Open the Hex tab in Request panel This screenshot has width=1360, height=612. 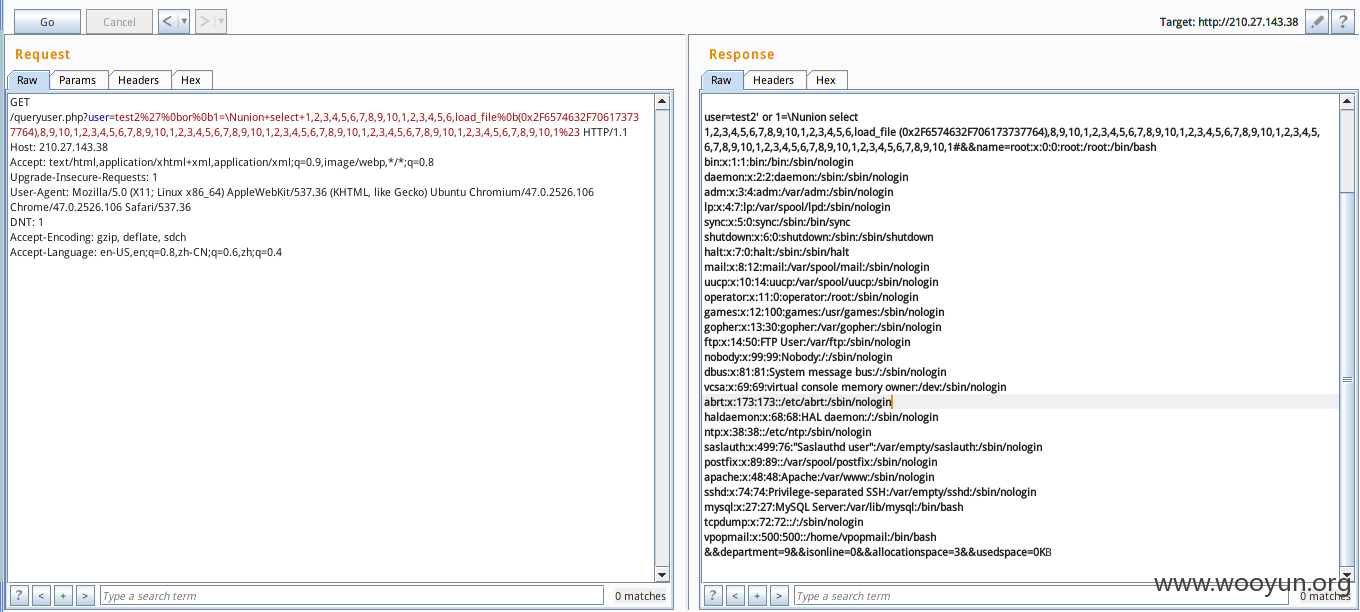point(191,80)
